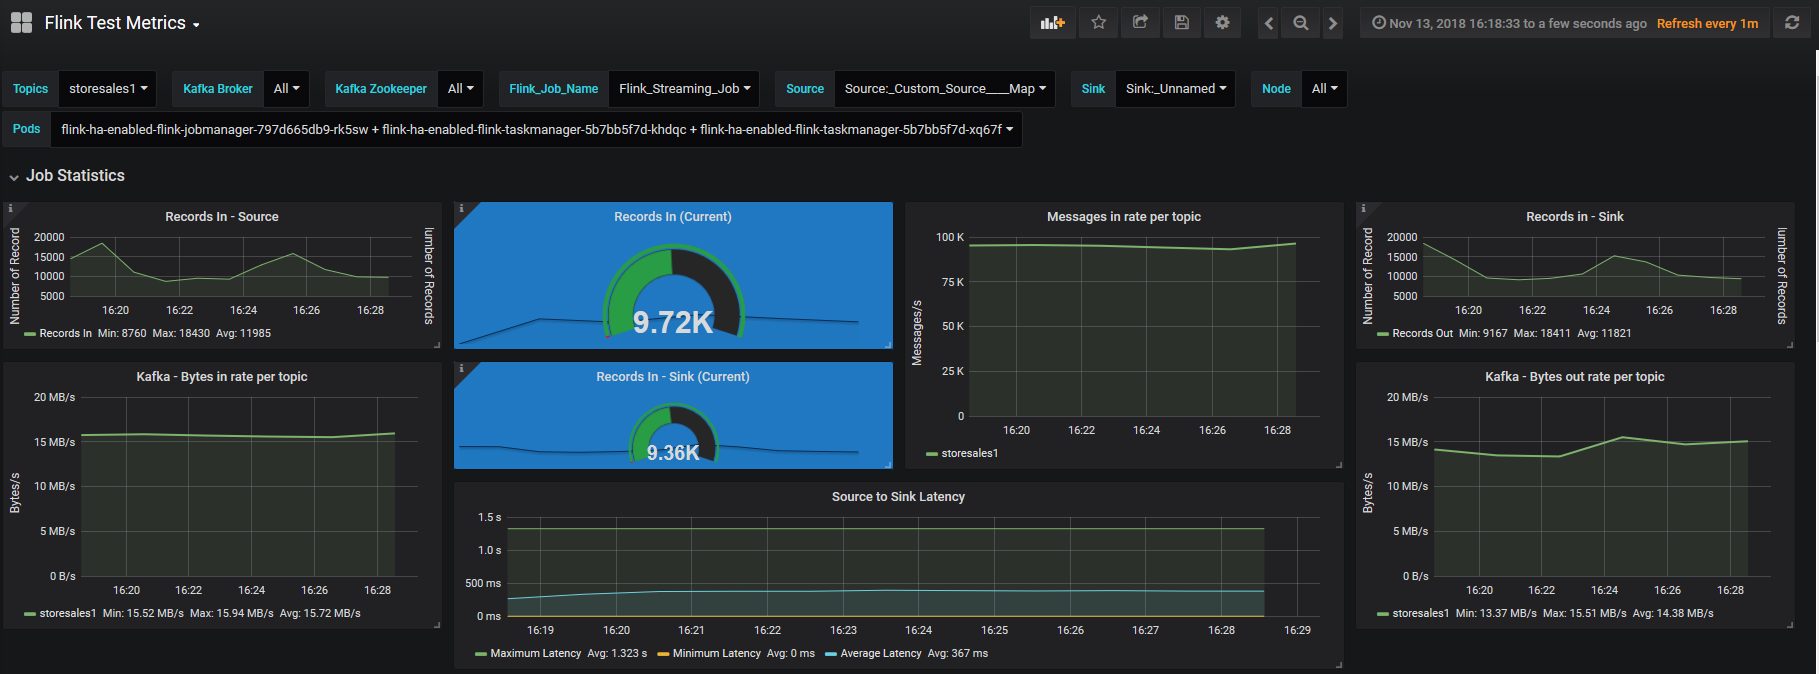Open Source to Sink Latency panel title menu

(x=898, y=497)
